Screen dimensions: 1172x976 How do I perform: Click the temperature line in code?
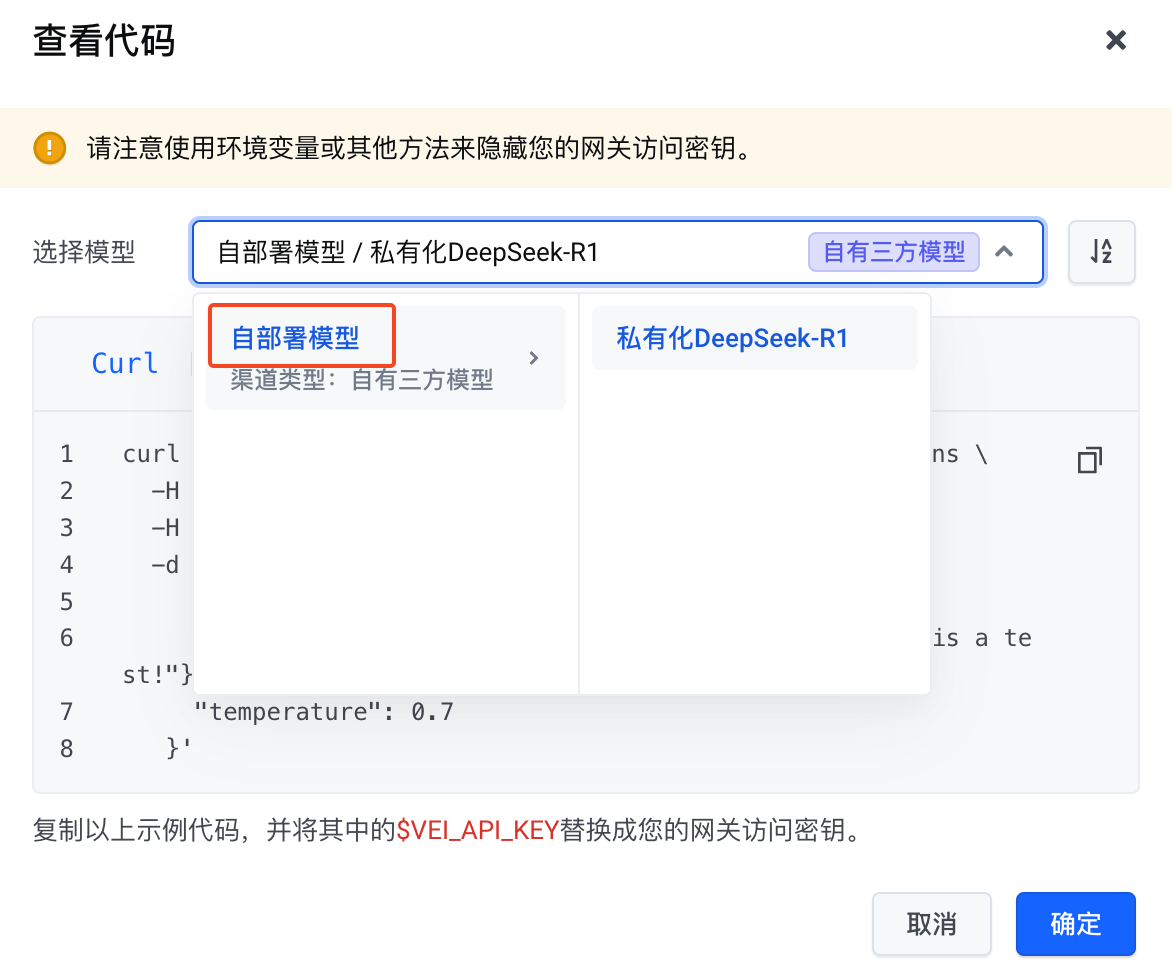[x=323, y=712]
